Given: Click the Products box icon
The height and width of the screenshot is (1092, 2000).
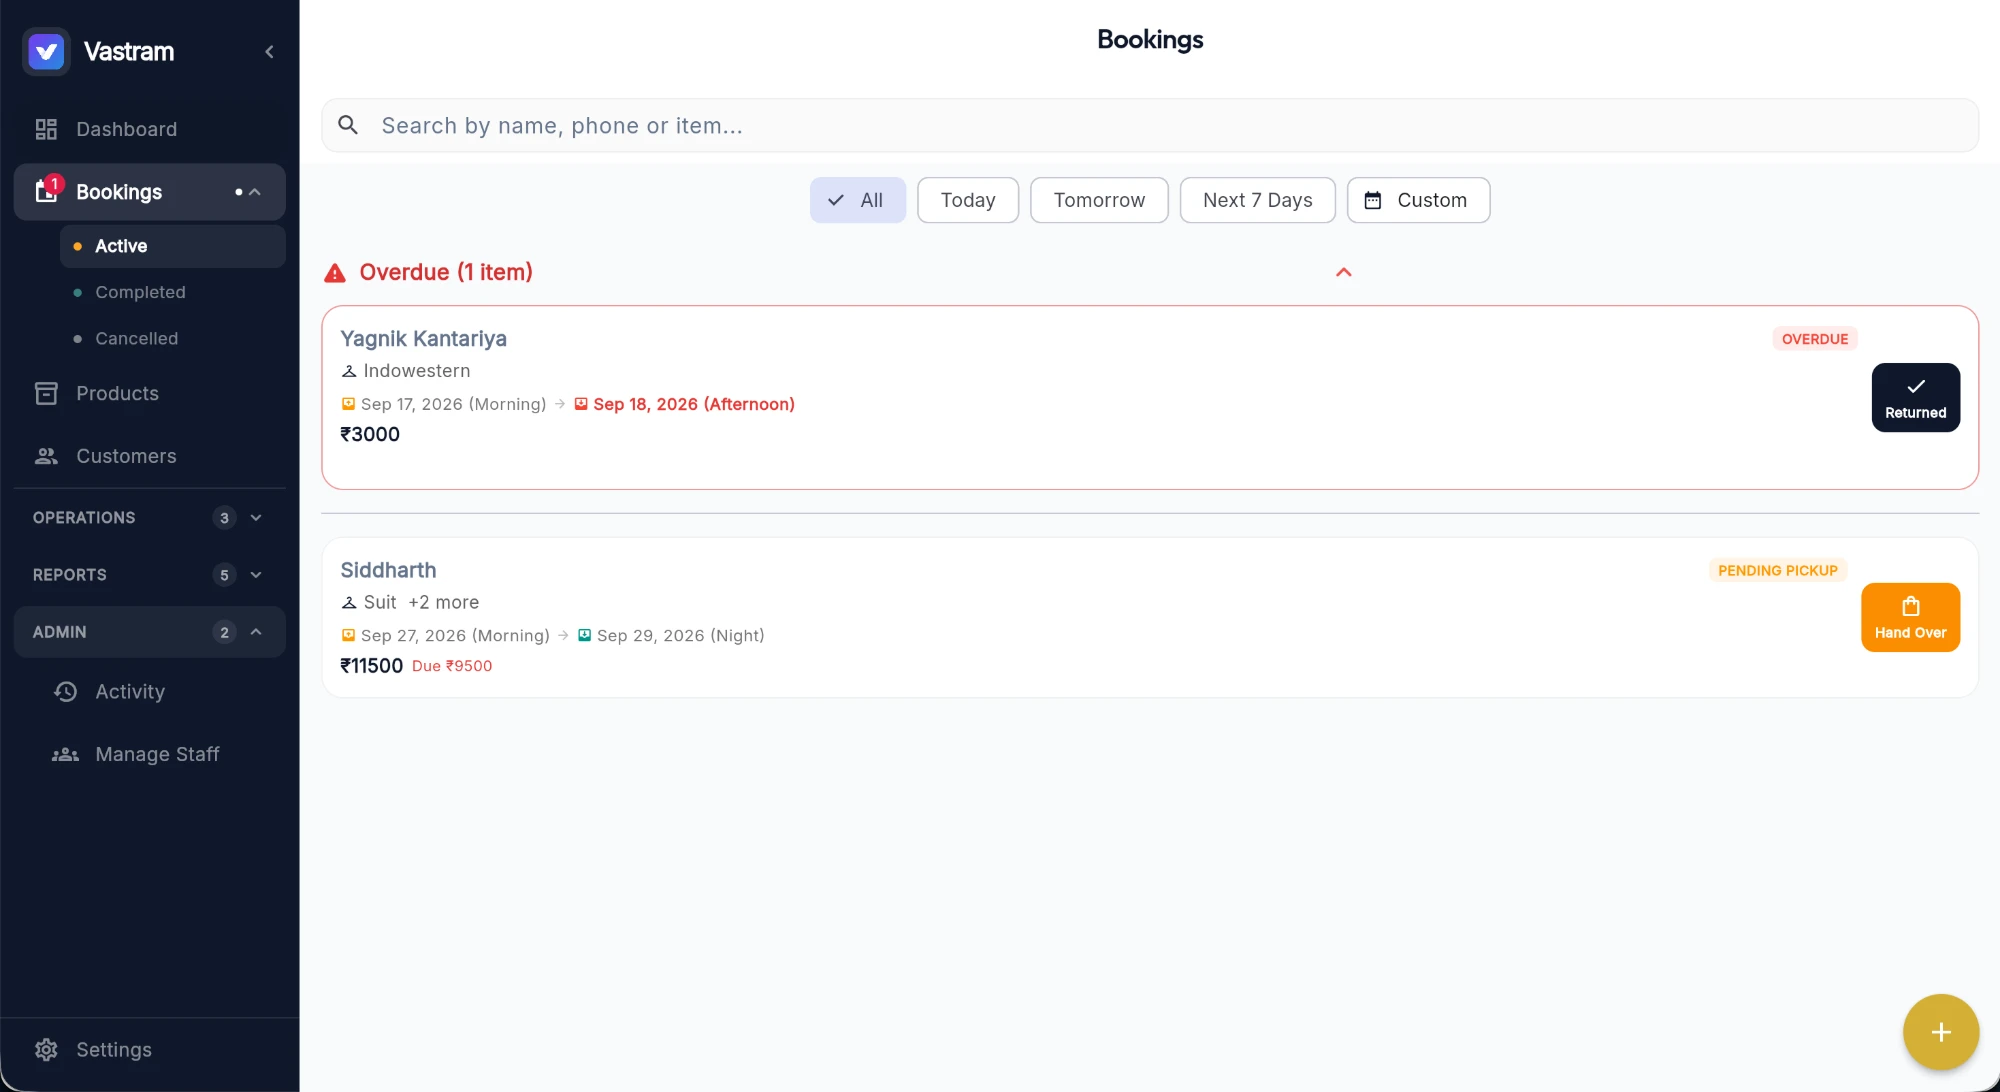Looking at the screenshot, I should pyautogui.click(x=46, y=393).
